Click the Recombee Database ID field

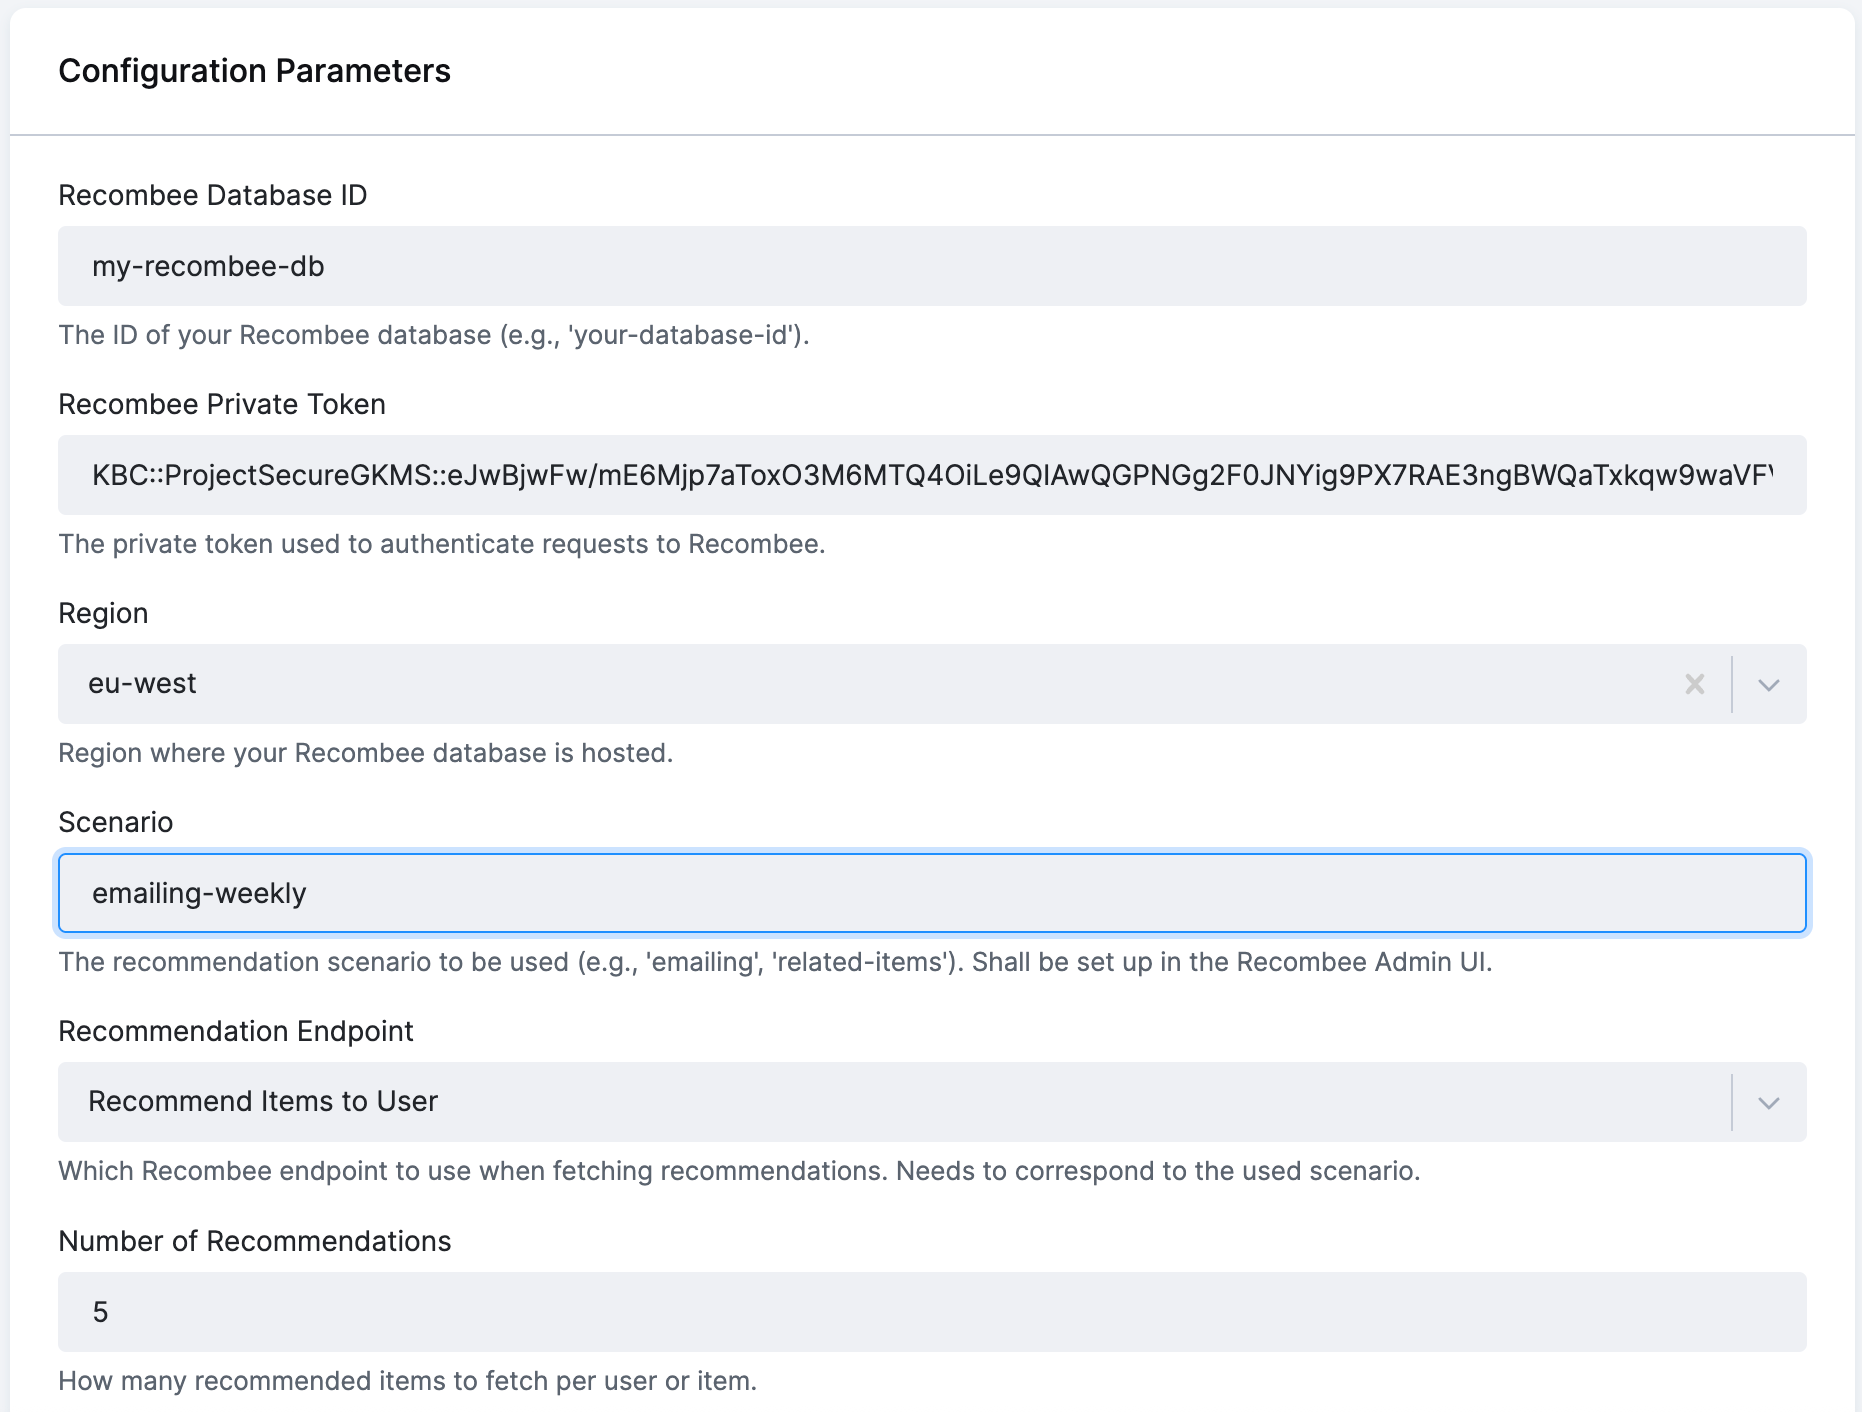[932, 266]
